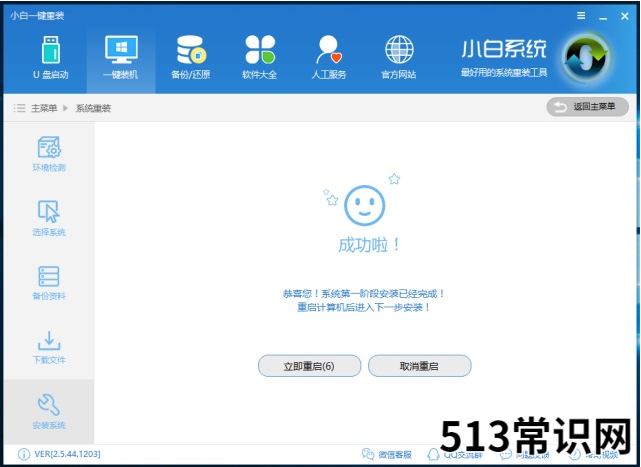Click the 小白一键重装 window title

pyautogui.click(x=37, y=16)
